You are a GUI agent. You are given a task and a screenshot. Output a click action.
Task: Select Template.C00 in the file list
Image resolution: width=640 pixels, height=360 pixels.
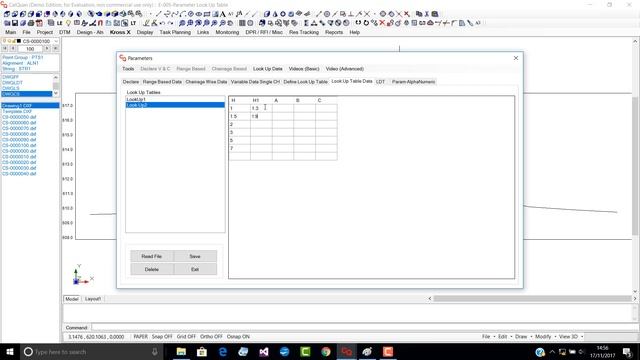pyautogui.click(x=17, y=111)
